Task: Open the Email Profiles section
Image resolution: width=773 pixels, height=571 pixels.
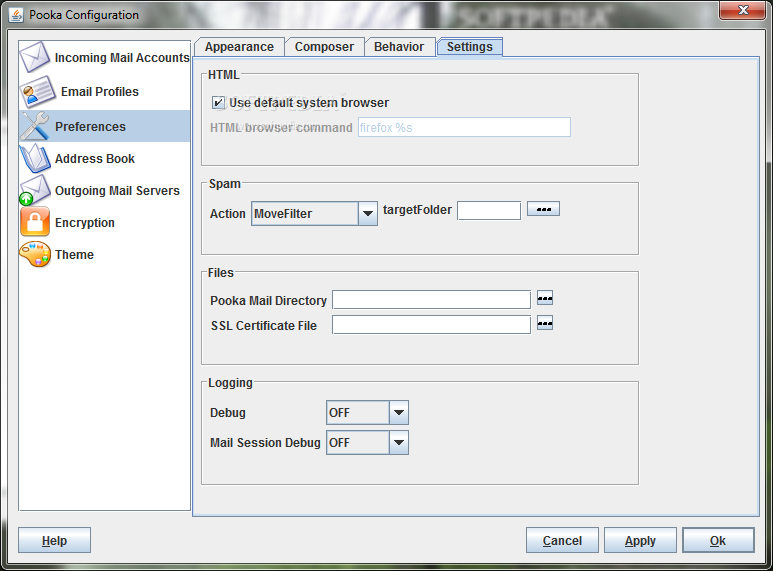Action: tap(105, 92)
